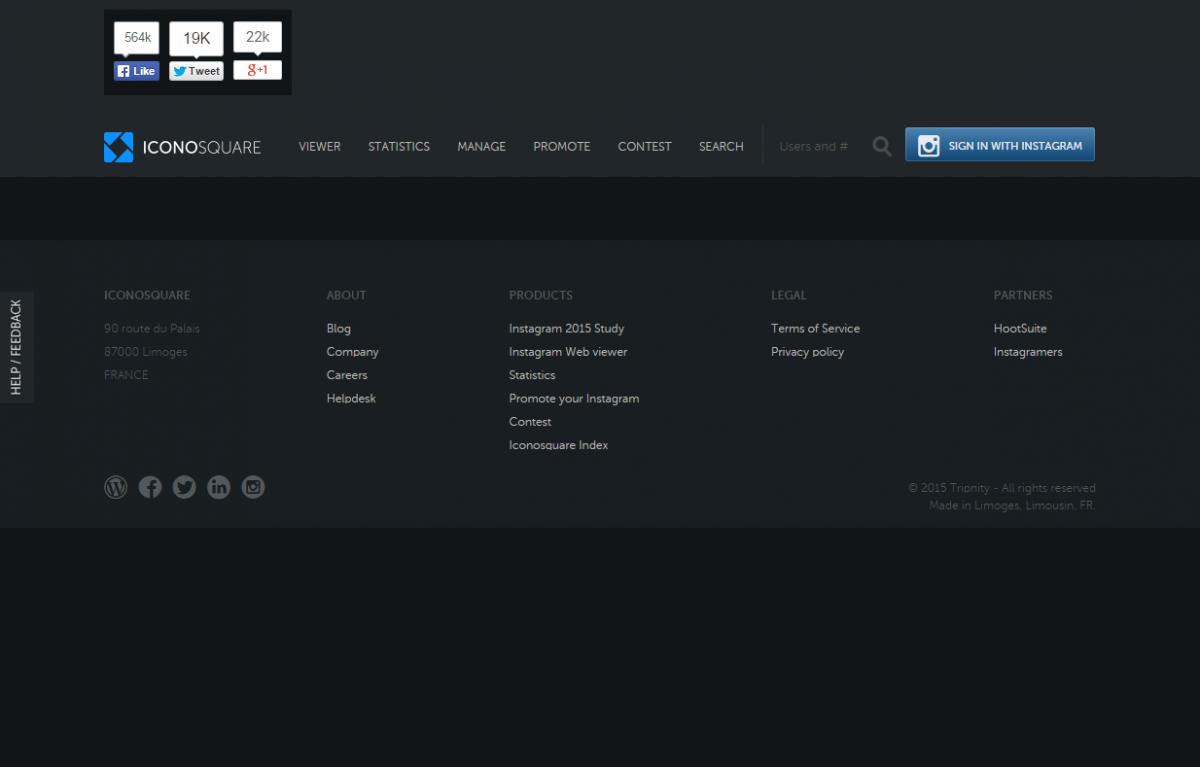Sign in with Instagram
This screenshot has width=1200, height=767.
click(1000, 144)
